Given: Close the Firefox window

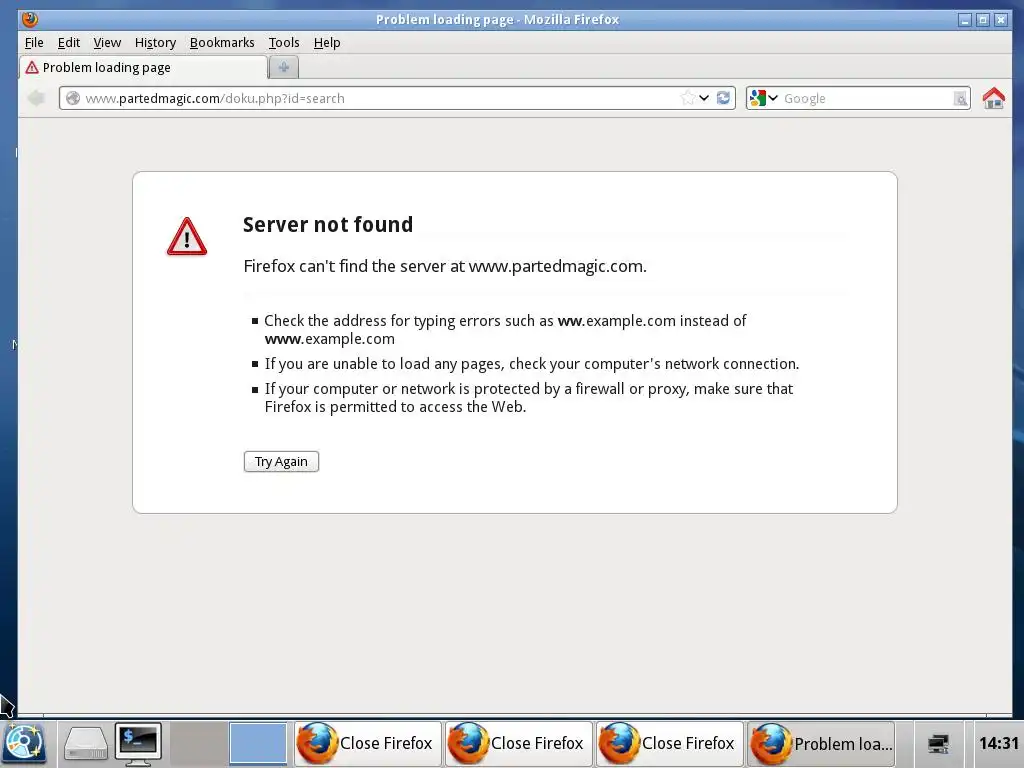Looking at the screenshot, I should pyautogui.click(x=1001, y=20).
